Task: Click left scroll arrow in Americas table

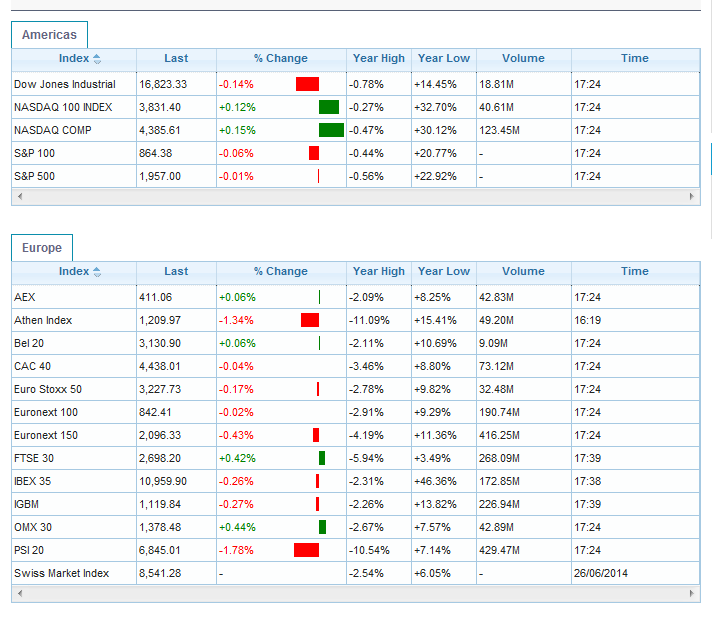Action: 18,197
